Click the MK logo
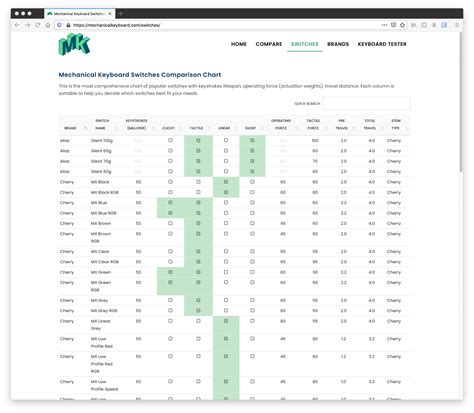The width and height of the screenshot is (474, 413). pyautogui.click(x=74, y=44)
